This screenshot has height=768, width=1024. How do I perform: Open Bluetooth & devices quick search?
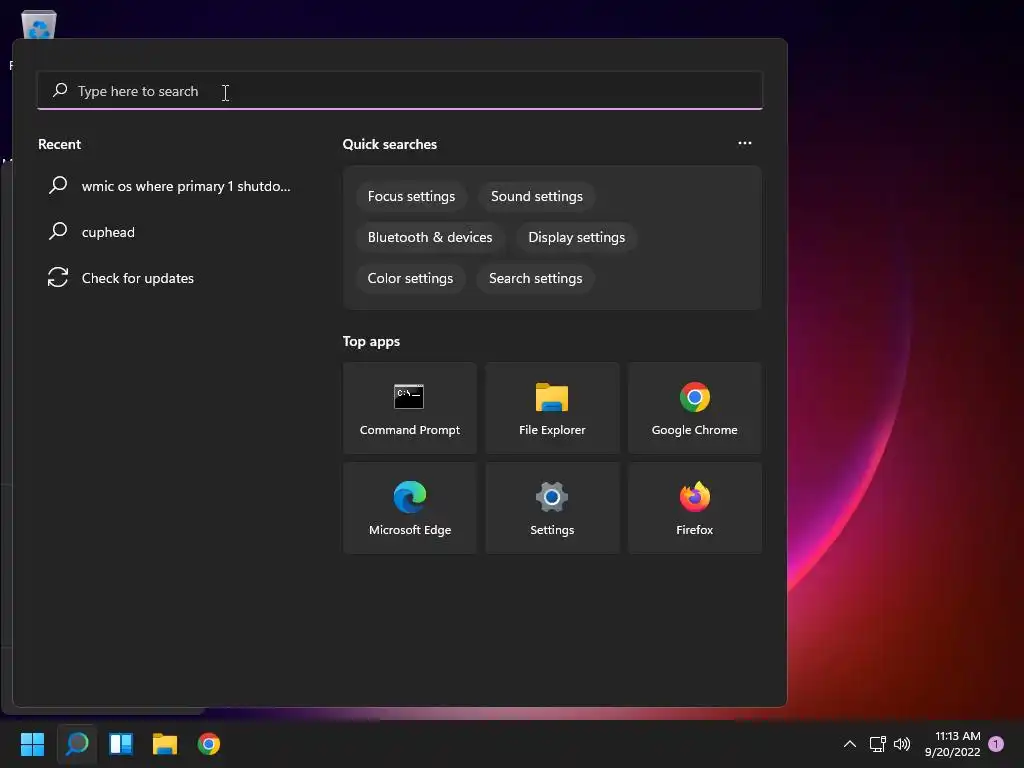point(430,237)
